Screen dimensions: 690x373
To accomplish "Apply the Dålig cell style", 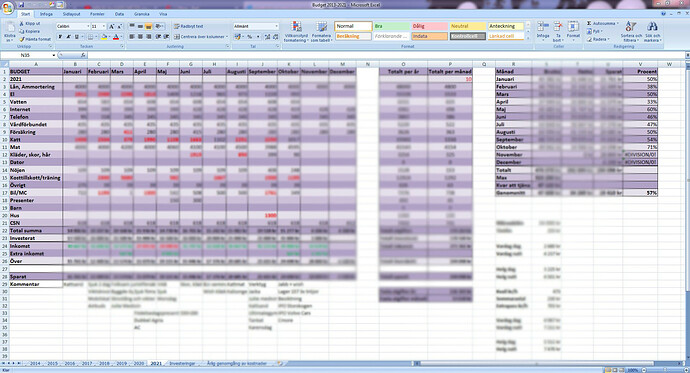I will 429,26.
